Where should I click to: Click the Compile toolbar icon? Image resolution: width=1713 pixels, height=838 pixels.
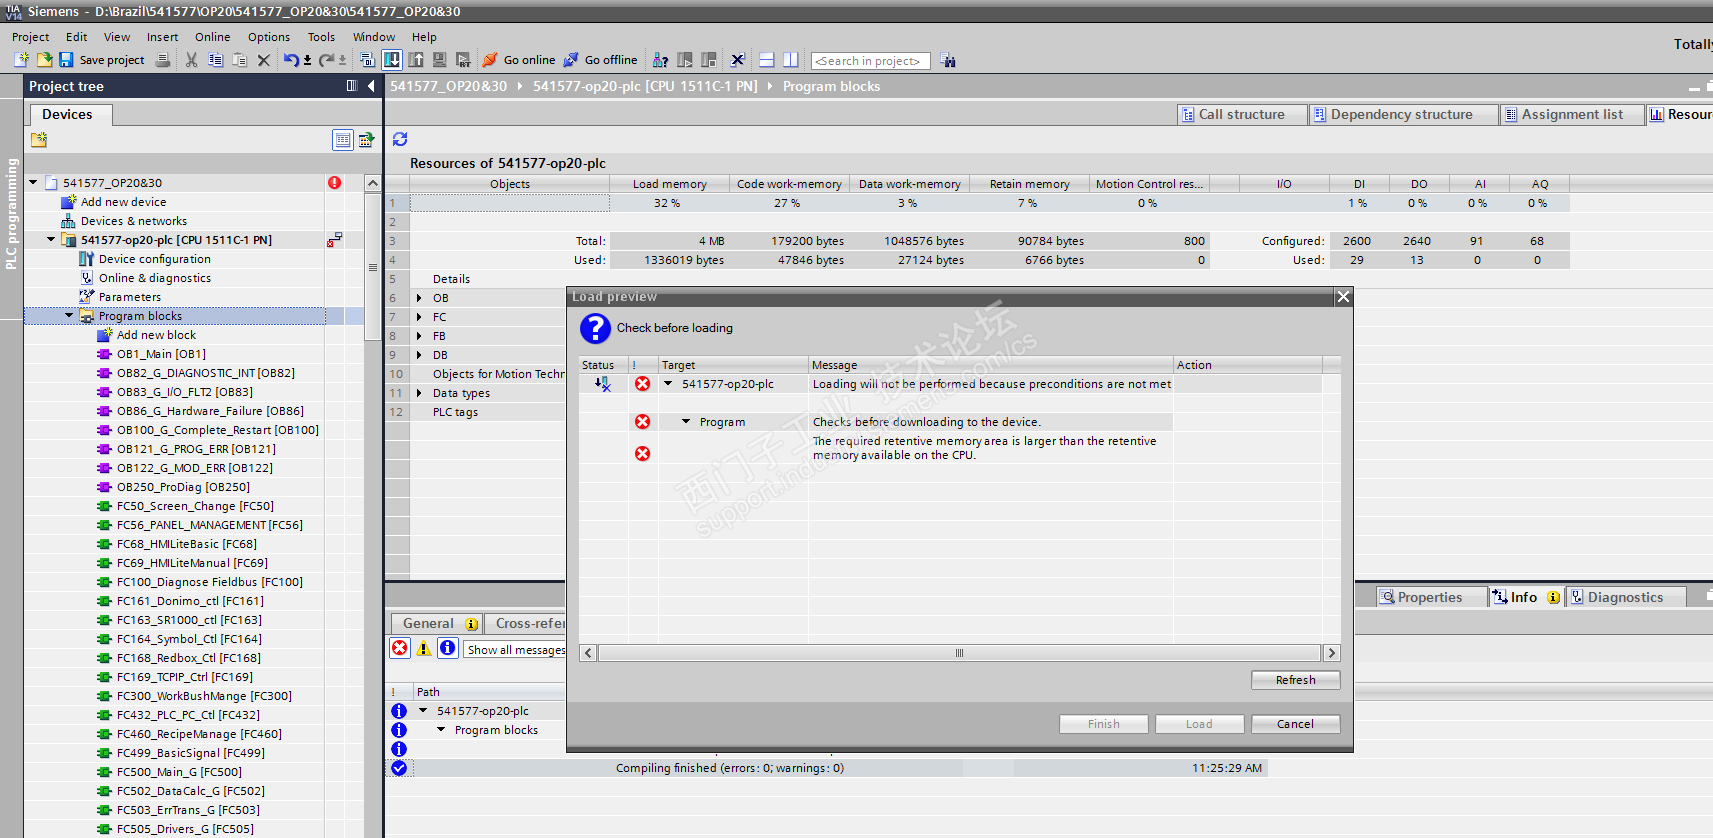367,60
